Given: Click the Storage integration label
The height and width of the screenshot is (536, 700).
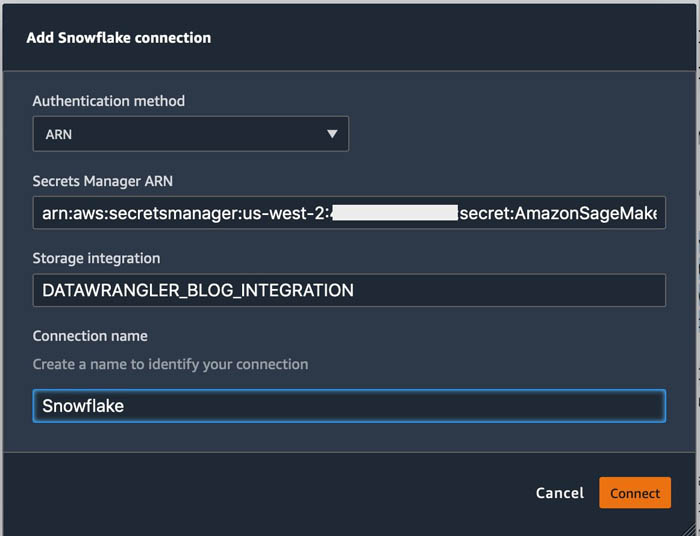Looking at the screenshot, I should (x=96, y=258).
